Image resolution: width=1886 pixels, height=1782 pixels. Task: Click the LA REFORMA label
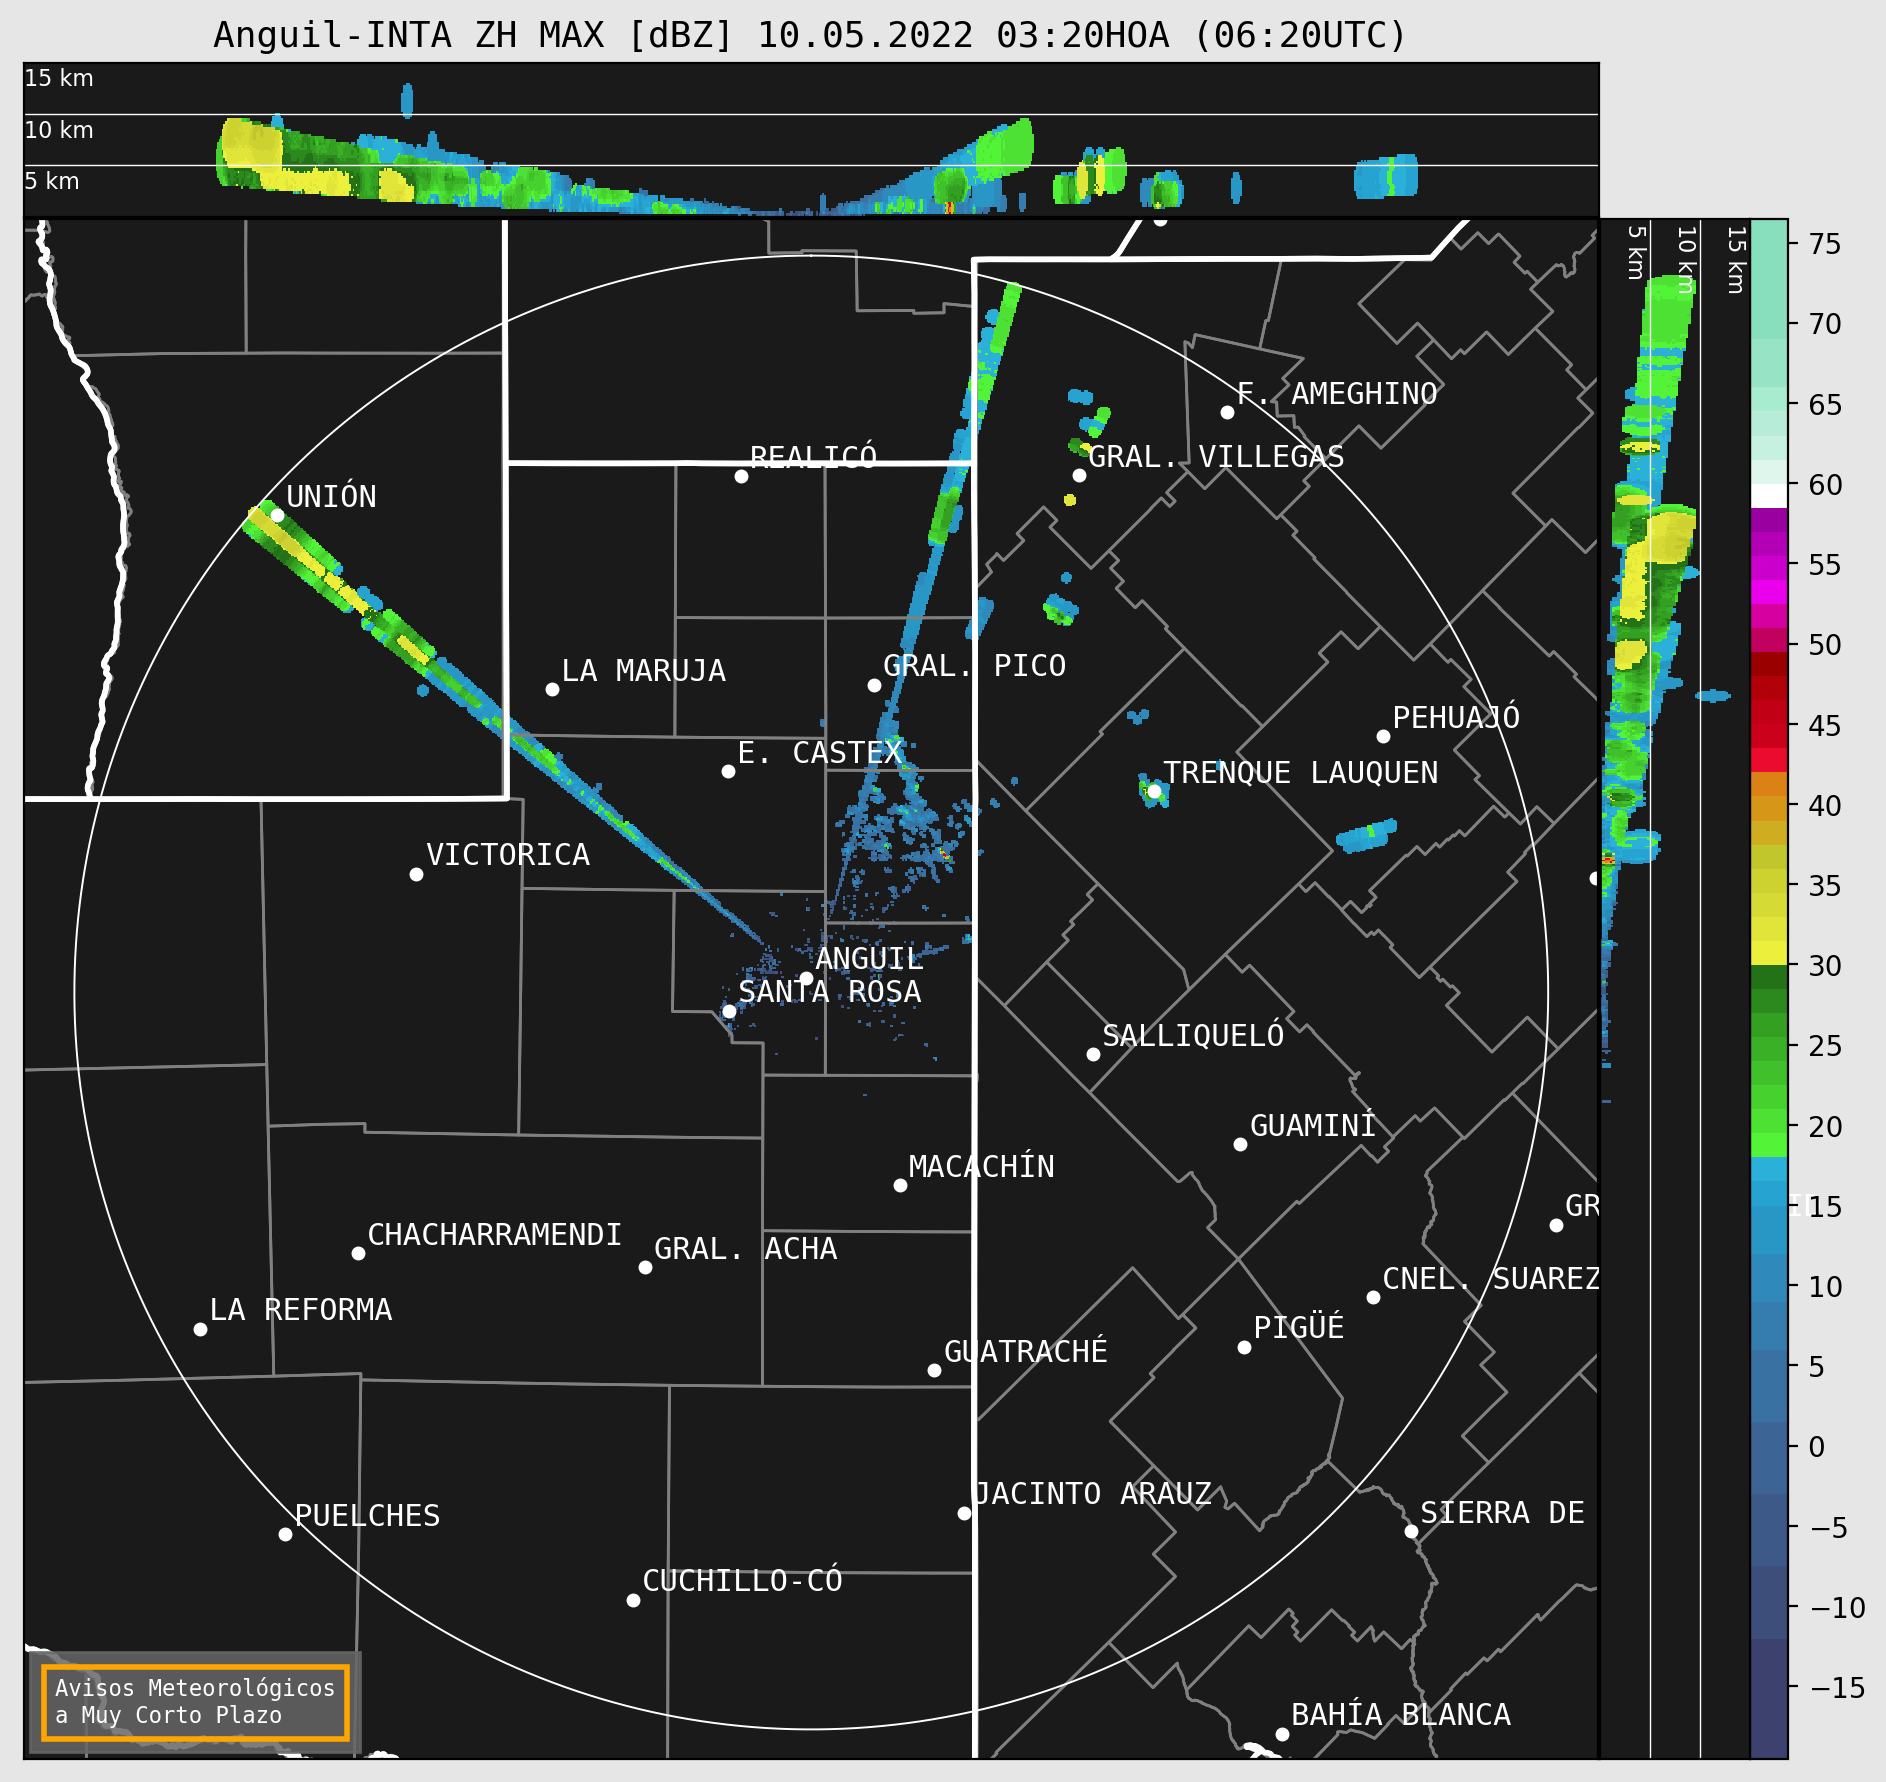pyautogui.click(x=301, y=1310)
